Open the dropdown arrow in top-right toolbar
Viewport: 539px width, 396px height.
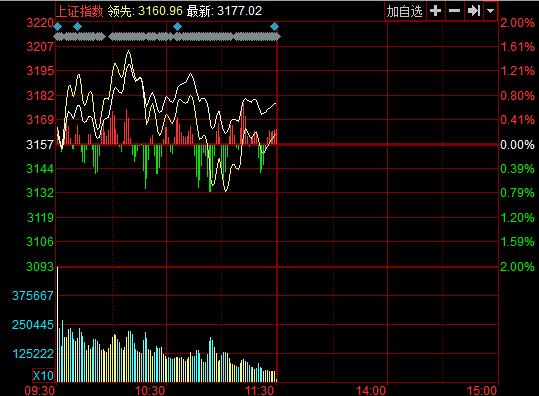click(x=491, y=11)
